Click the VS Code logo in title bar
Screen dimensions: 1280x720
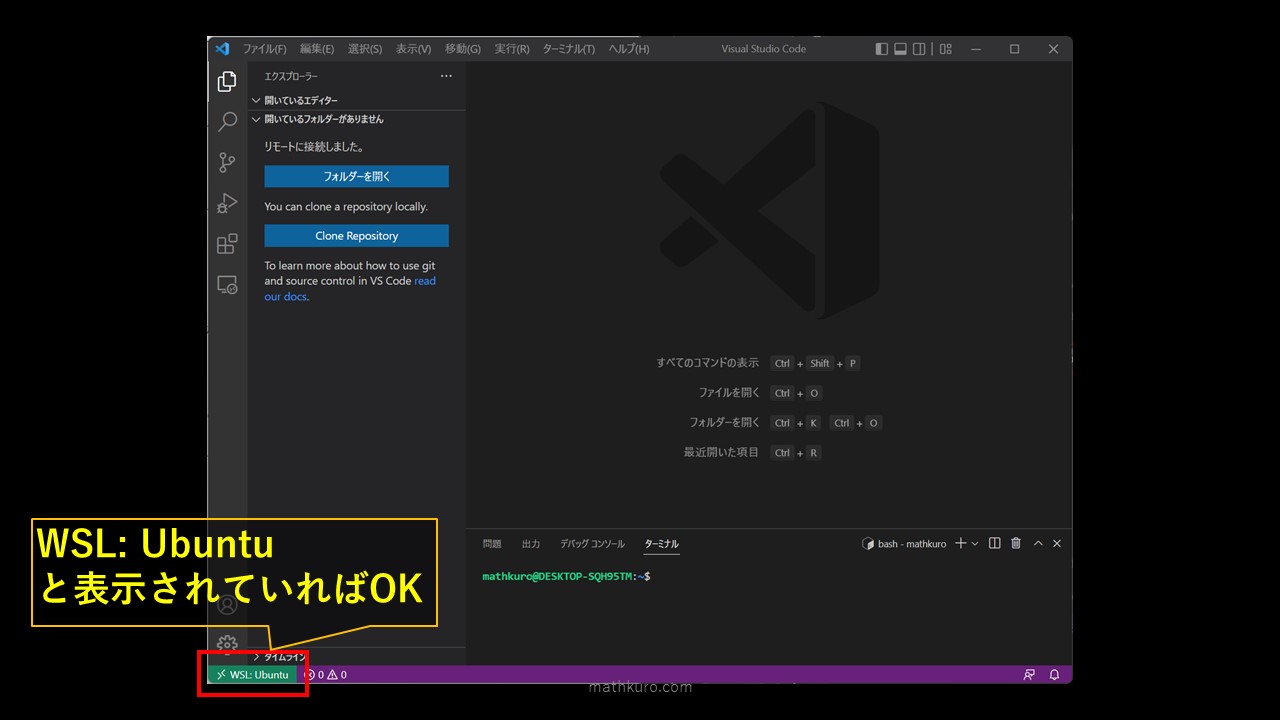coord(222,49)
